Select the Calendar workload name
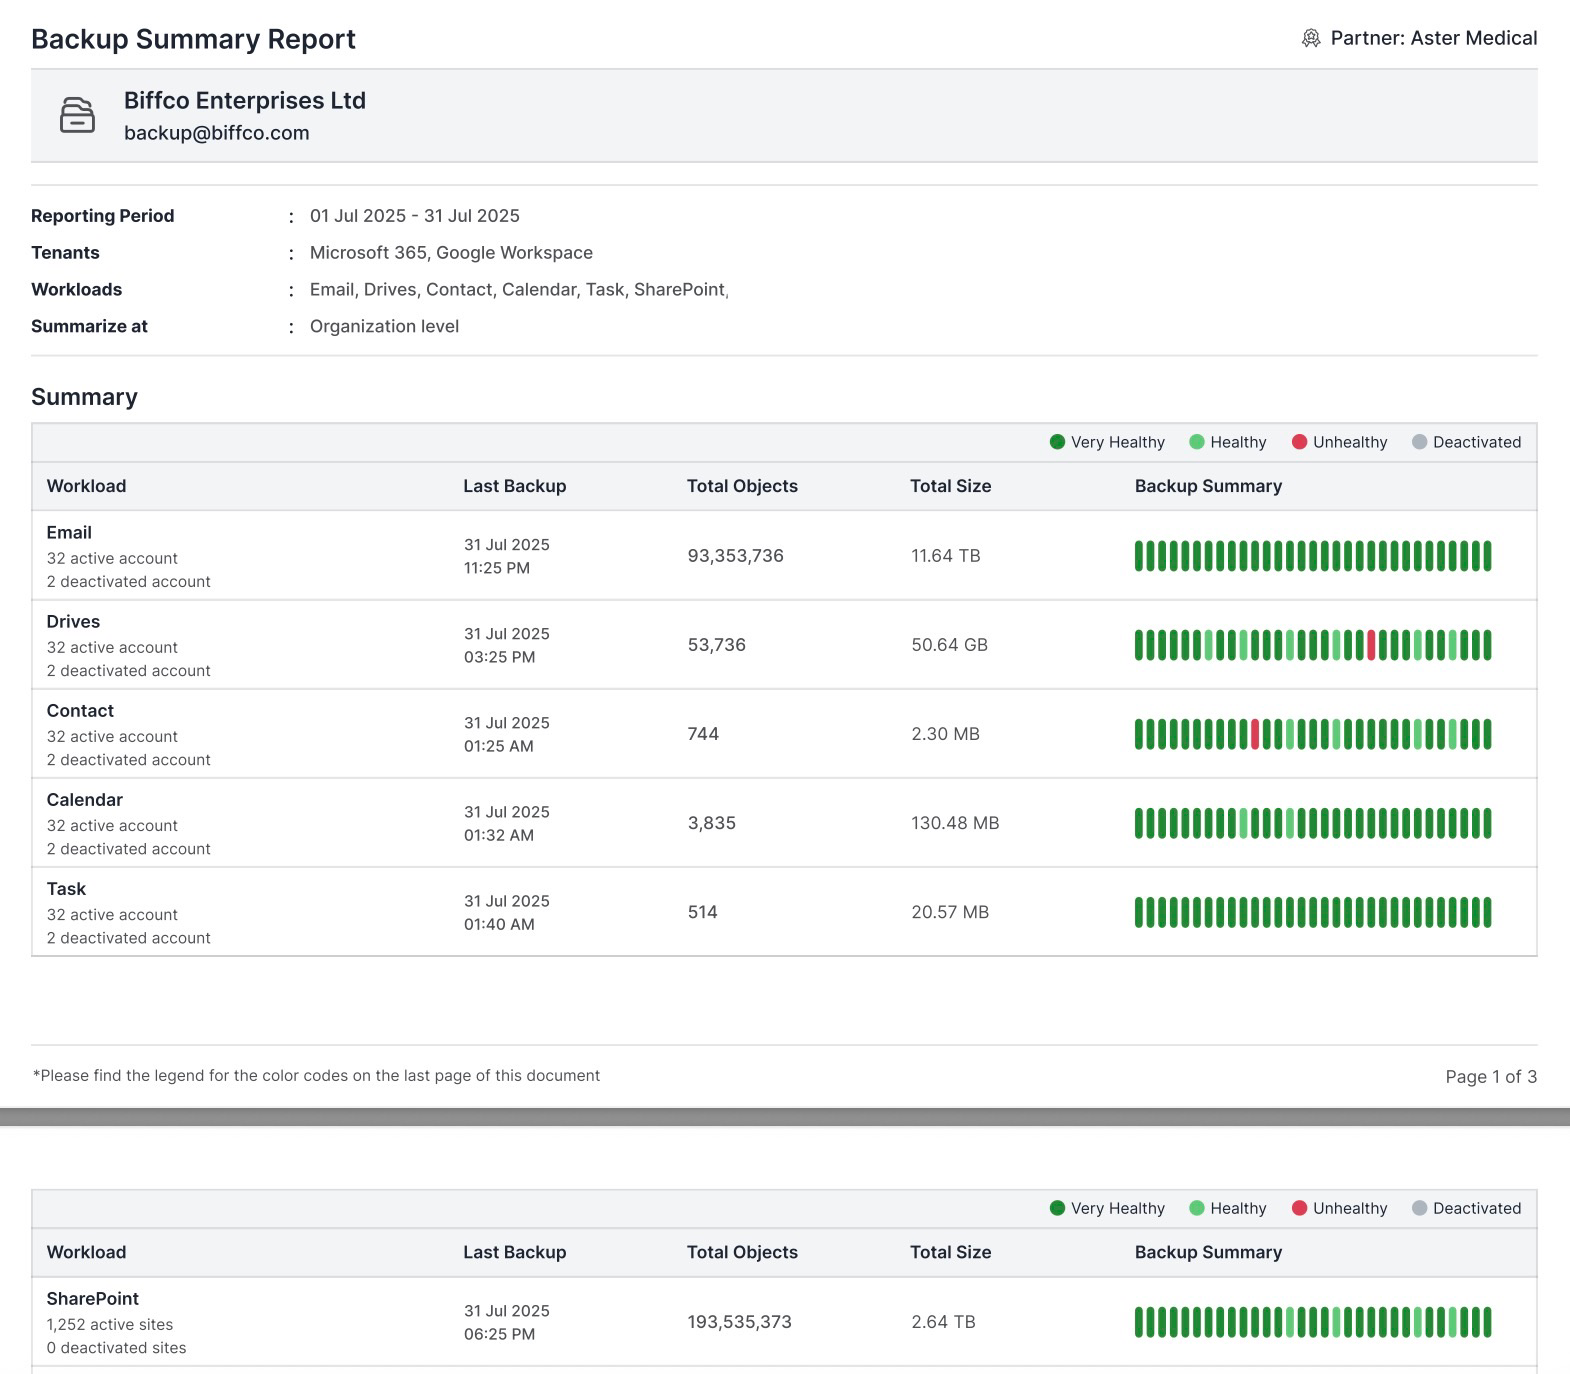The image size is (1570, 1374). 85,800
